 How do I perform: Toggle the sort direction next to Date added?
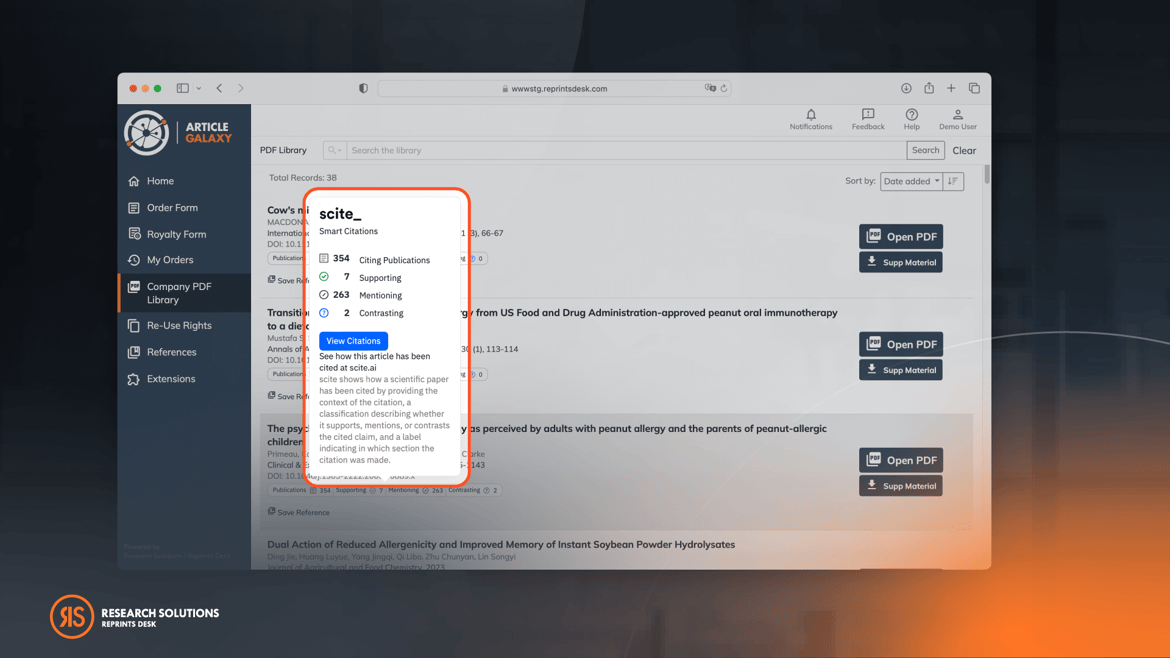(952, 180)
